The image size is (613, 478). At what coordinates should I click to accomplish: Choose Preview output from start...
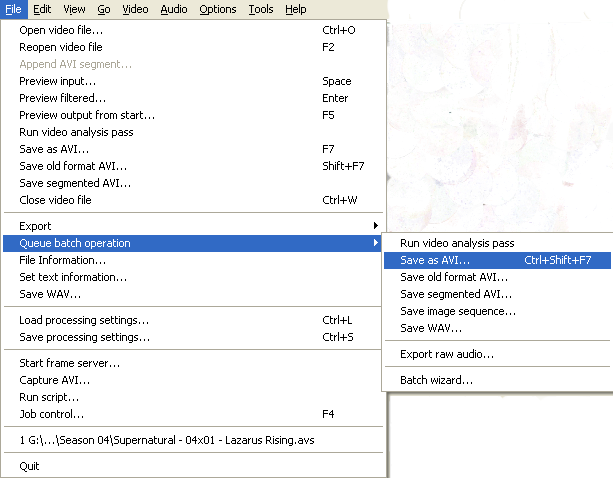[x=192, y=115]
